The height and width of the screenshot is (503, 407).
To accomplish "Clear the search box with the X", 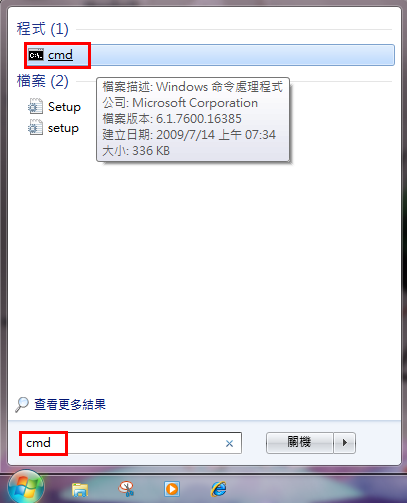I will pyautogui.click(x=229, y=443).
